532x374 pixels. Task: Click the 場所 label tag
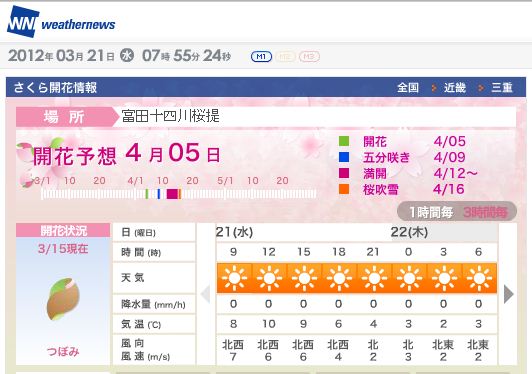coord(64,117)
